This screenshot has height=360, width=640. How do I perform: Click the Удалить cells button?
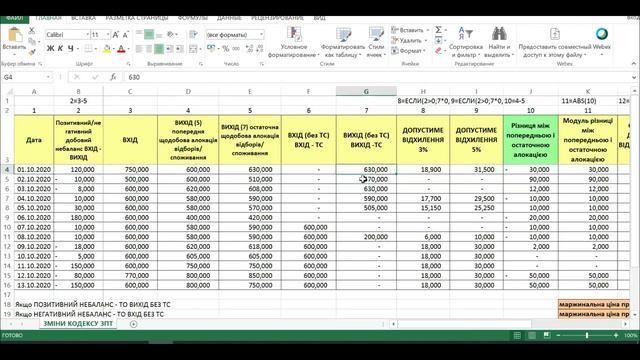pos(409,40)
